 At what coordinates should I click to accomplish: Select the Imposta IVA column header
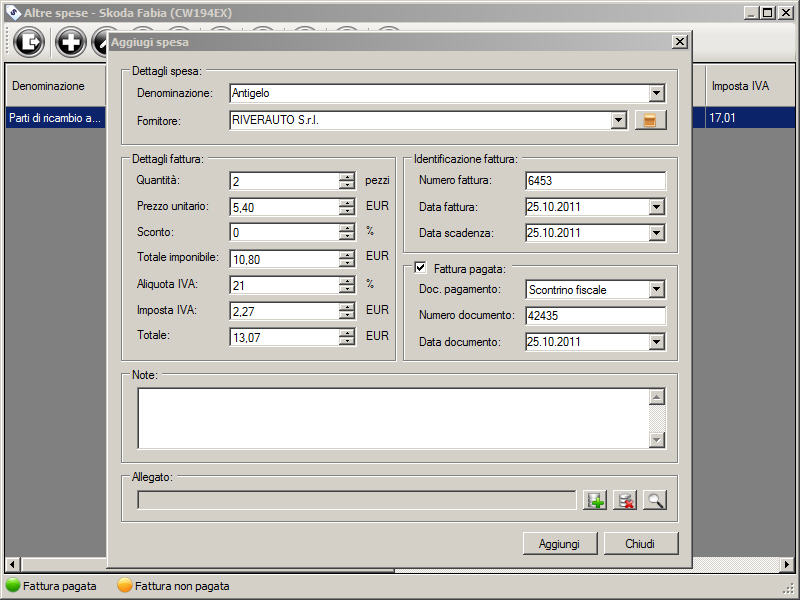pyautogui.click(x=751, y=86)
